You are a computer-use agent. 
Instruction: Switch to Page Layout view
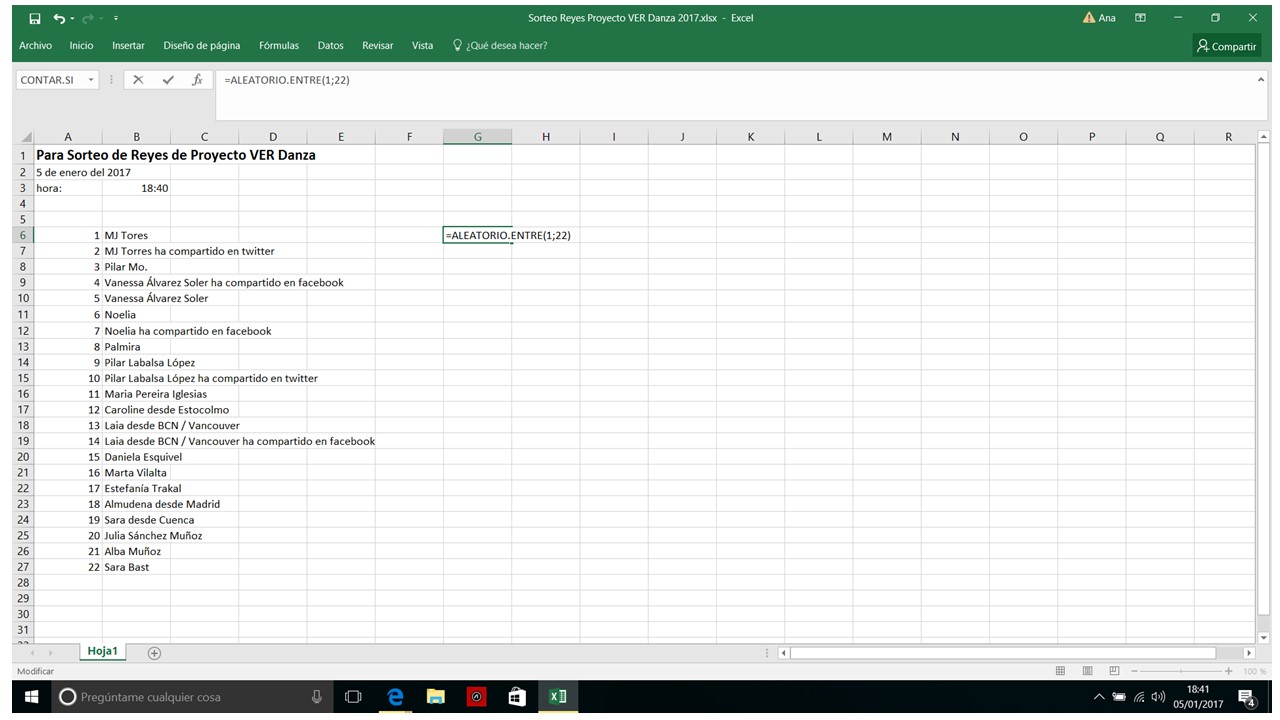[x=1087, y=671]
